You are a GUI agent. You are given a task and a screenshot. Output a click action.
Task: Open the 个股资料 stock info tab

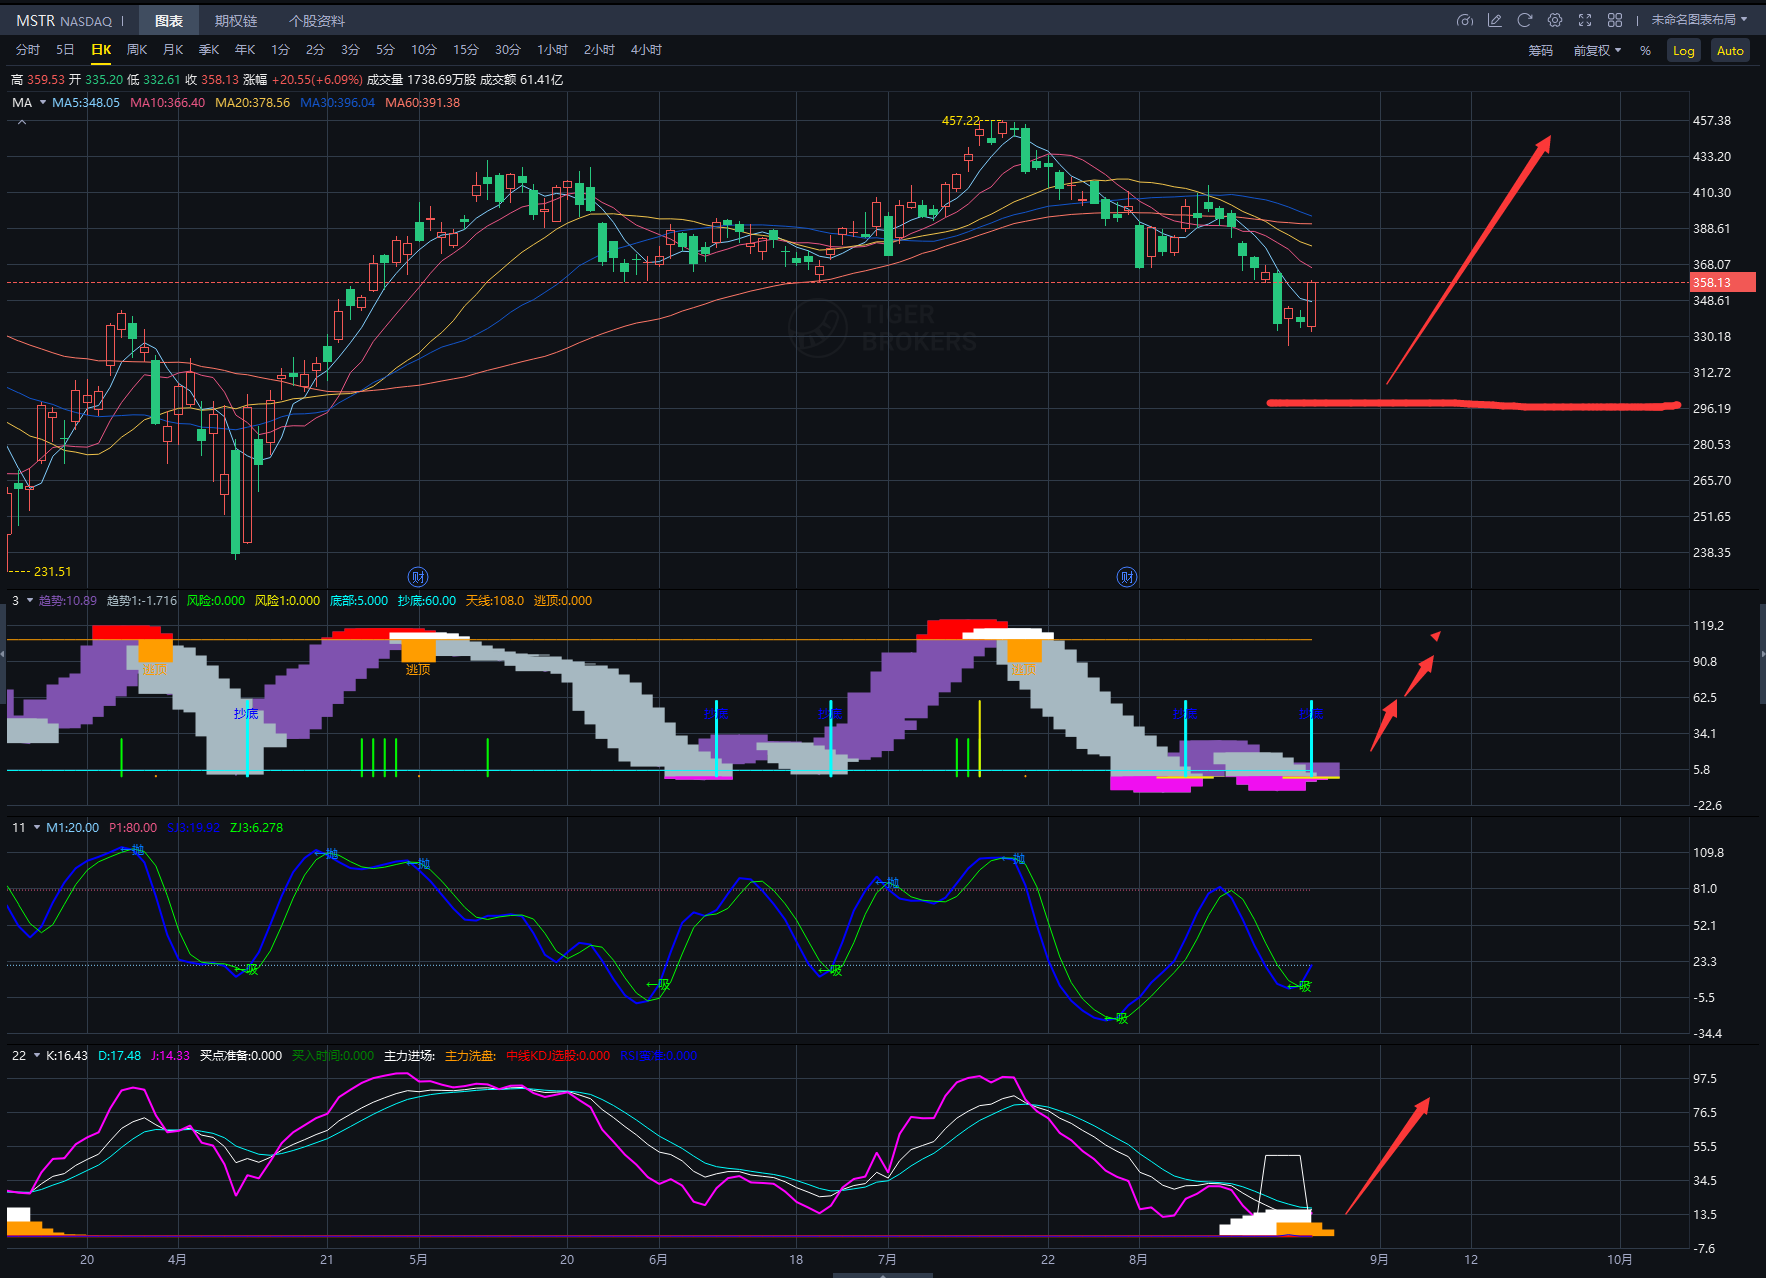pyautogui.click(x=317, y=21)
